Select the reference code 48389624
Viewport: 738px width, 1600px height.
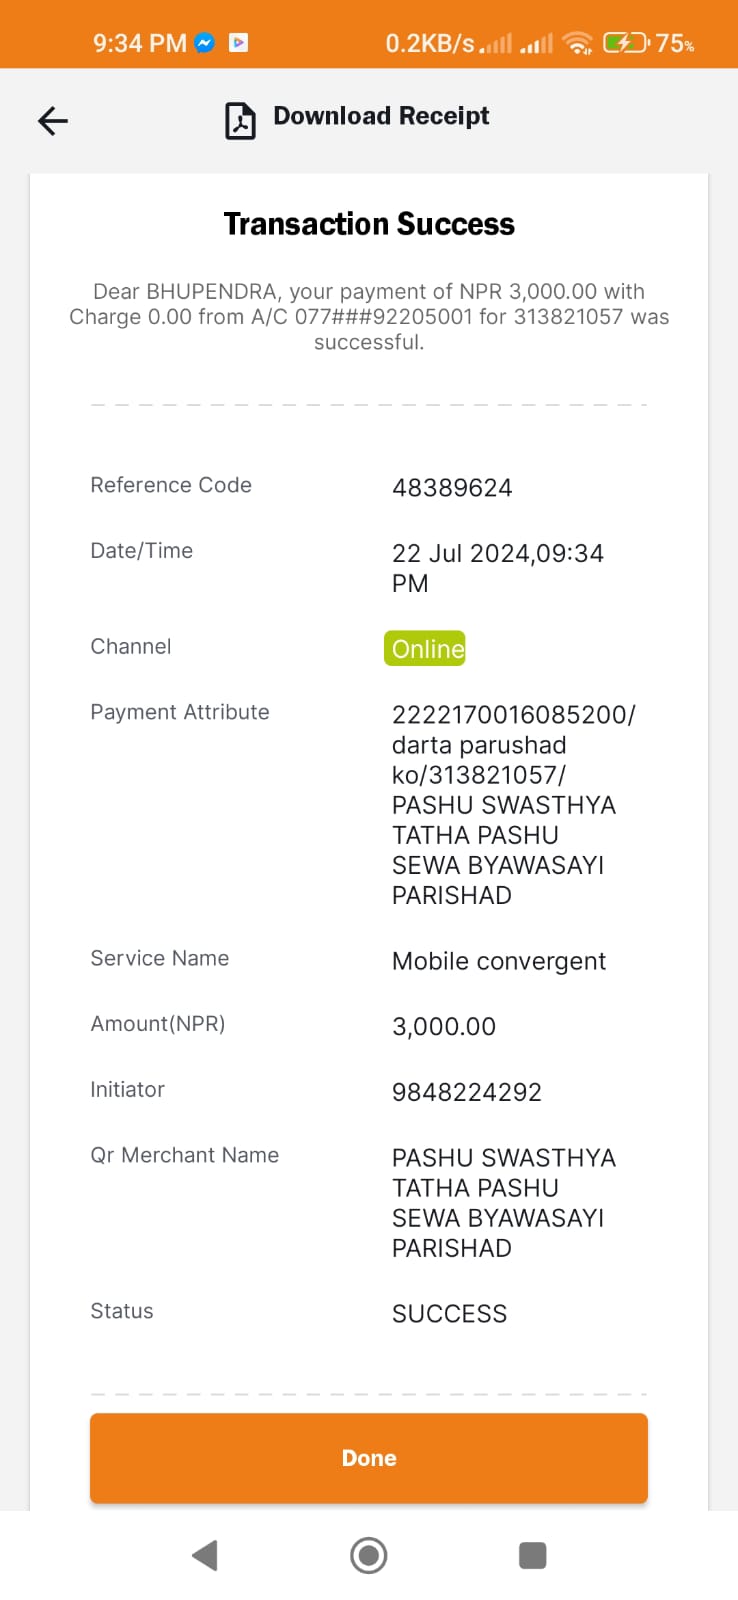(452, 488)
